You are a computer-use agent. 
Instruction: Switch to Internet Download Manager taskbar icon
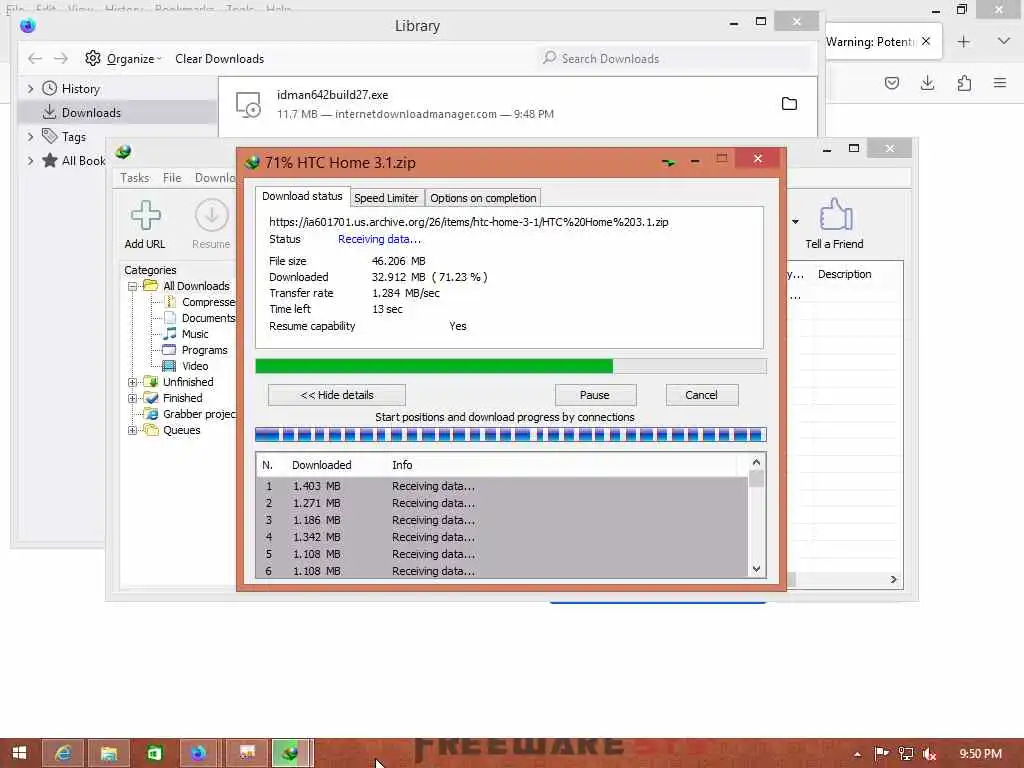tap(290, 753)
